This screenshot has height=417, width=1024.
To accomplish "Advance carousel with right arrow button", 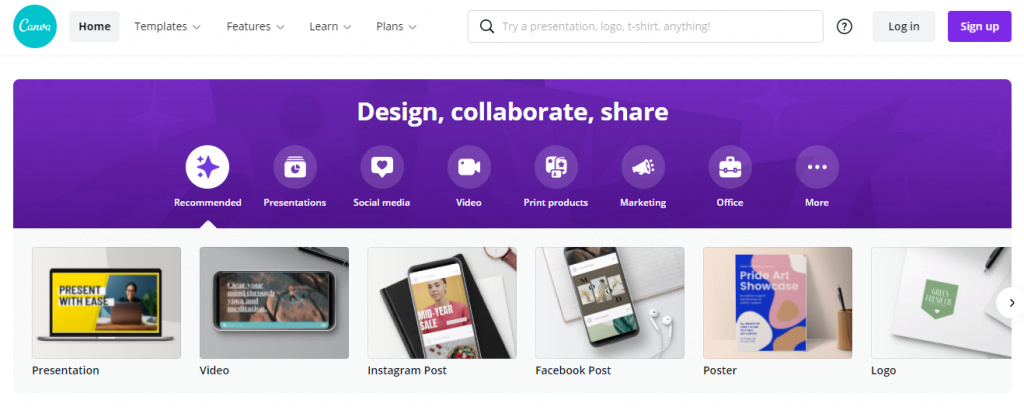I will 1011,303.
